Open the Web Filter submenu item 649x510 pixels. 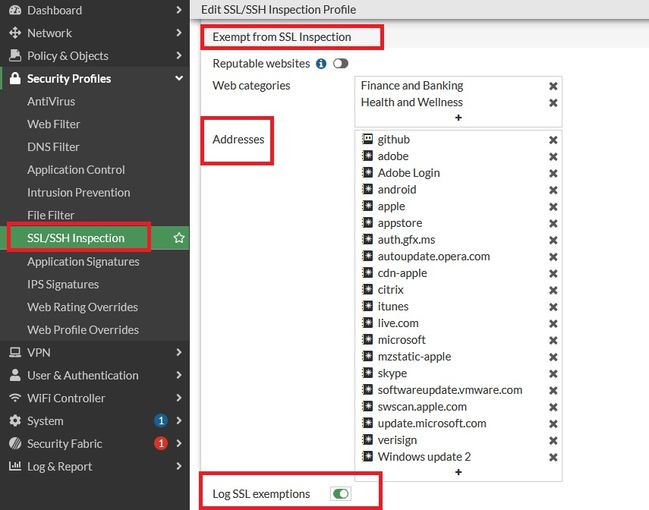(54, 124)
